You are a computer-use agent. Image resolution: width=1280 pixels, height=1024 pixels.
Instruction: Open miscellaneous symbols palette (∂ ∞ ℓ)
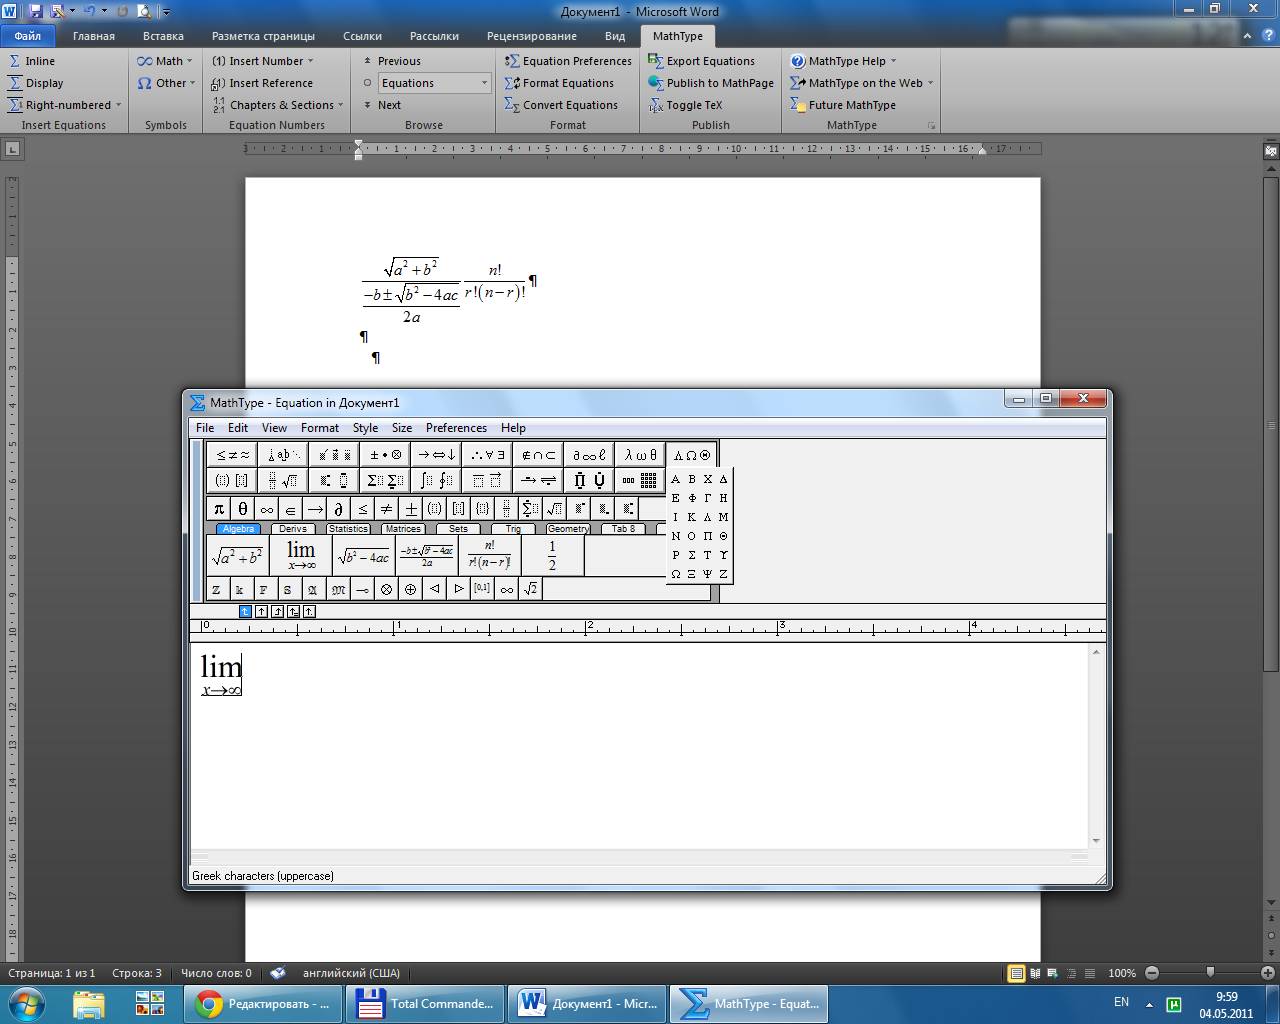(x=589, y=455)
